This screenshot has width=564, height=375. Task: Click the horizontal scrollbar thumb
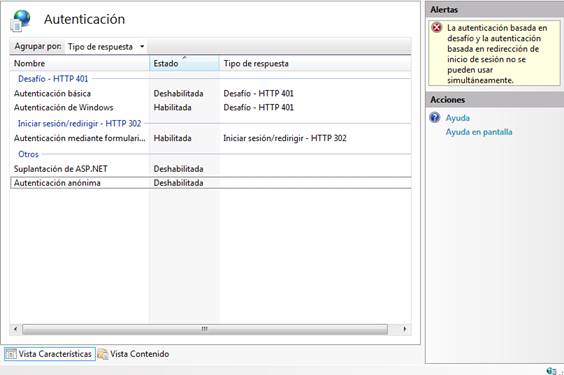[x=205, y=329]
